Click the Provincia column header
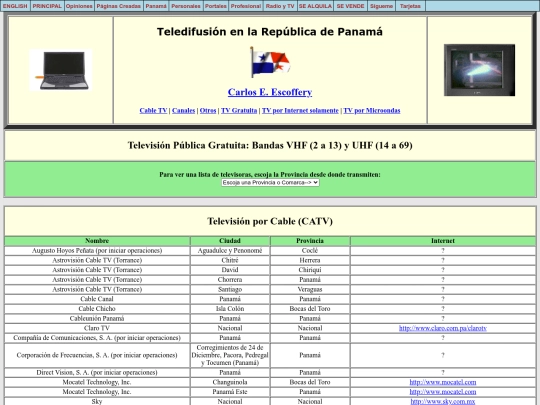The height and width of the screenshot is (405, 540). (310, 241)
